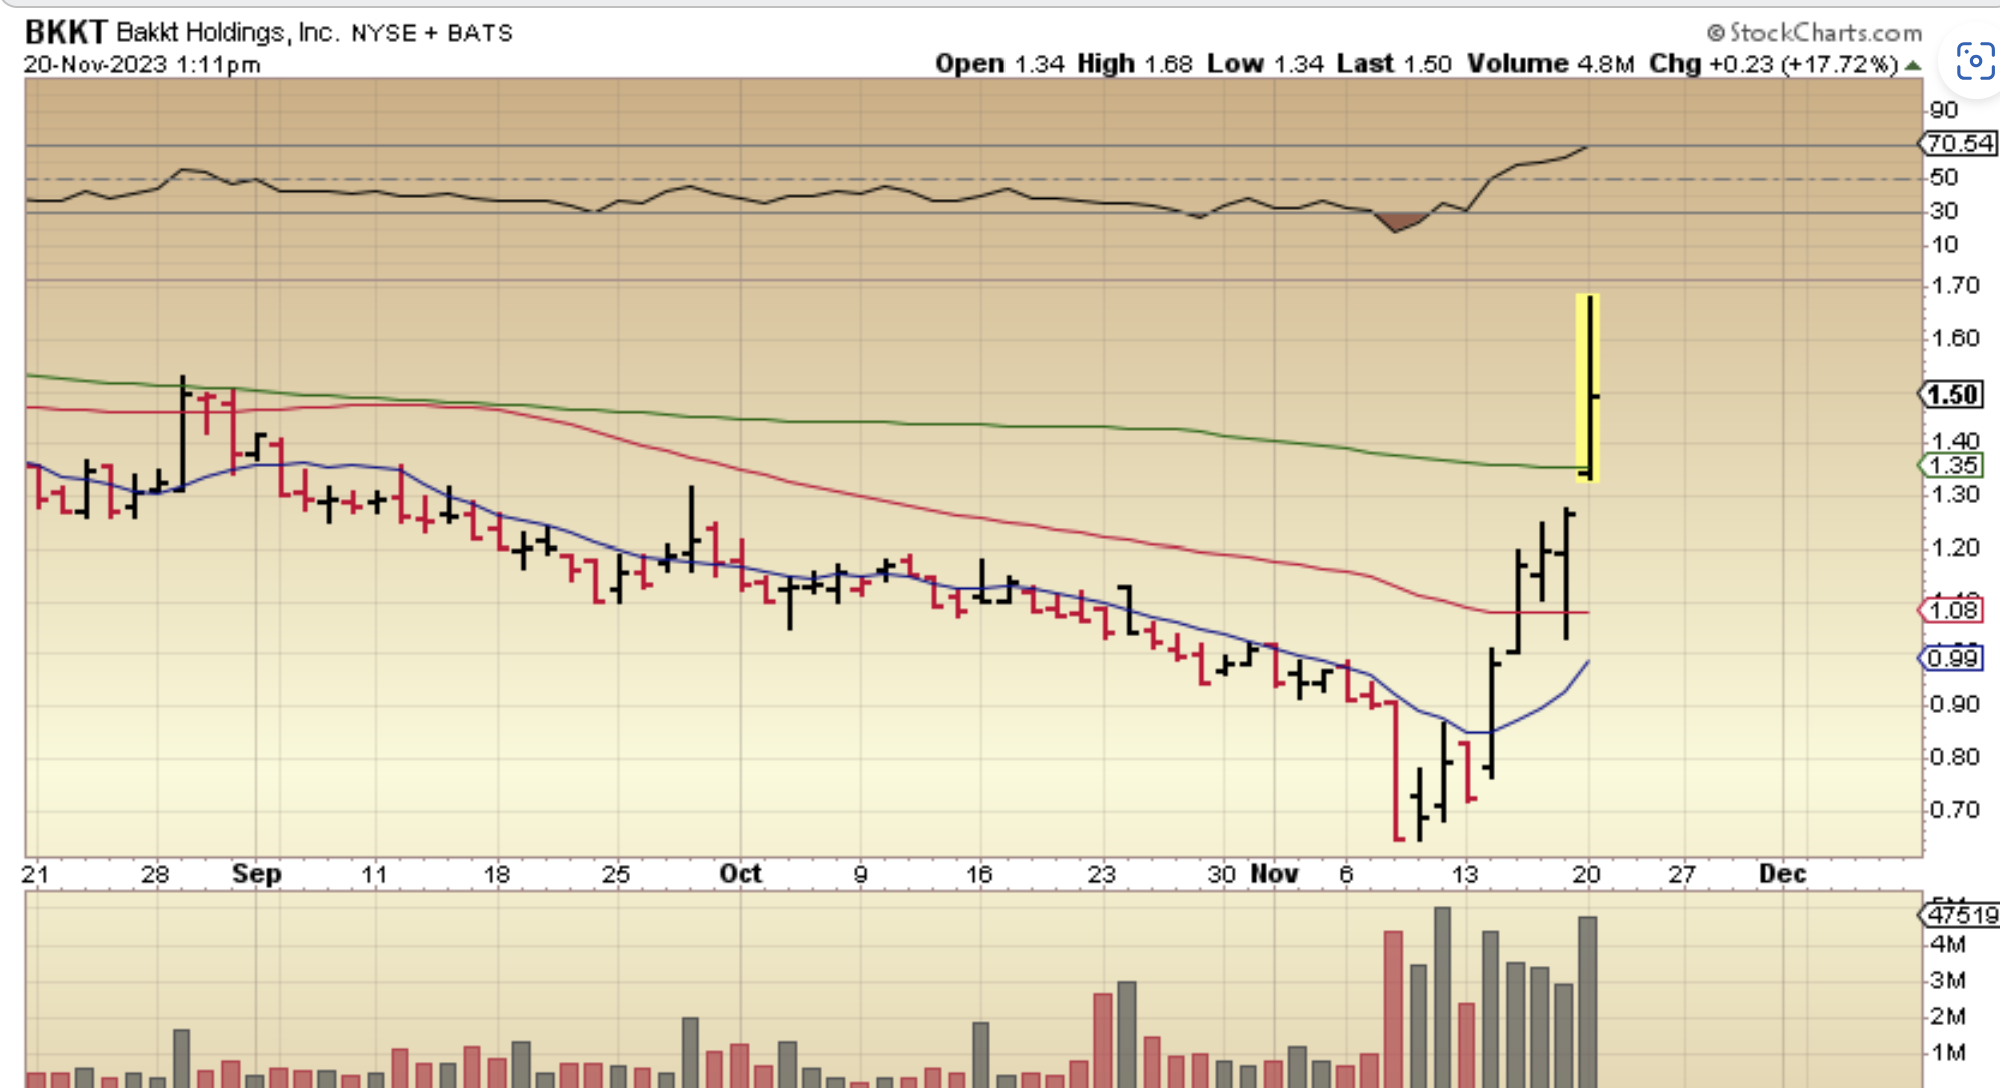Click the Volume 4.8M header value
This screenshot has height=1089, width=2001.
point(1550,64)
